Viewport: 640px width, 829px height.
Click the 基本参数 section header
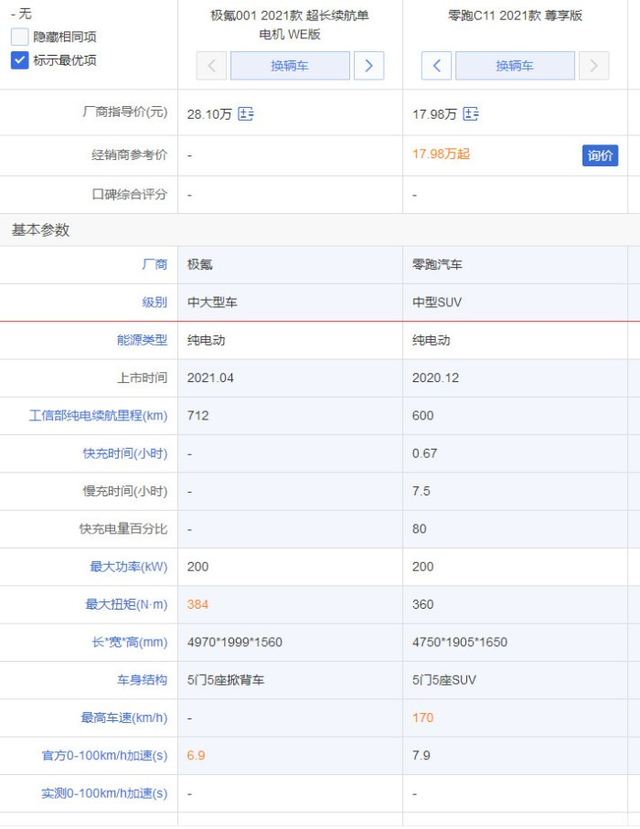41,230
